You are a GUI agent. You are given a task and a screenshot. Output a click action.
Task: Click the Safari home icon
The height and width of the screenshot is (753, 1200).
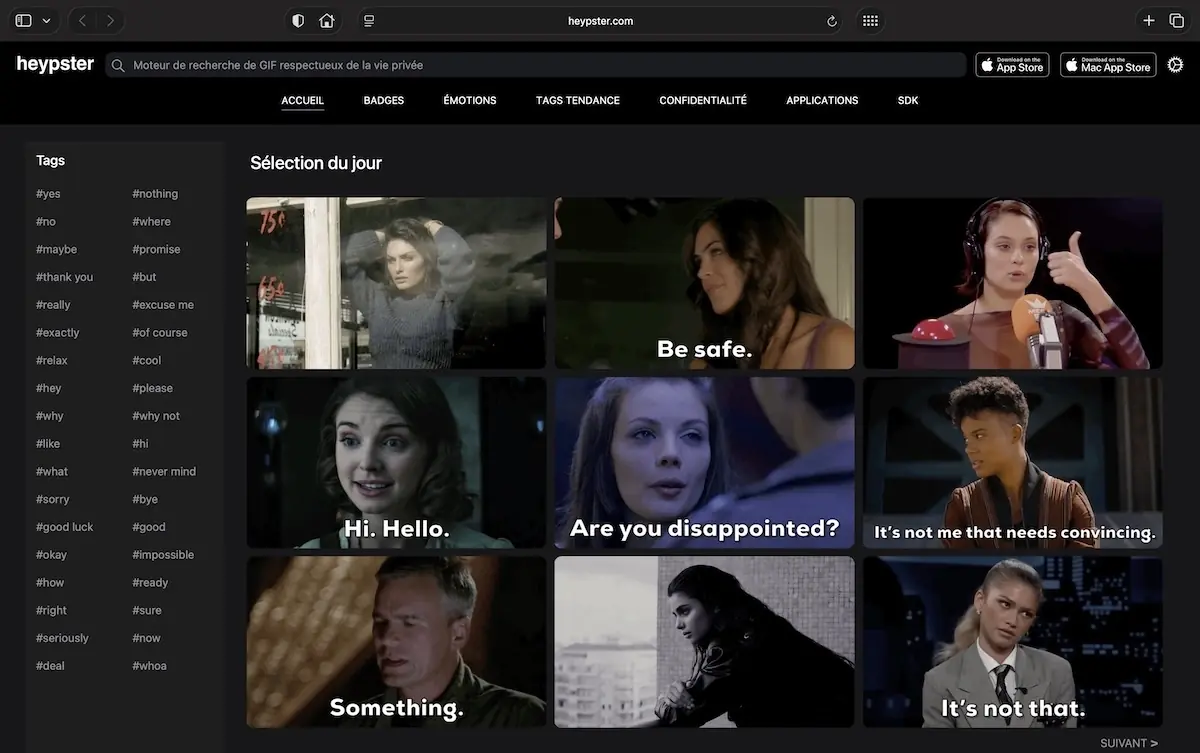326,21
